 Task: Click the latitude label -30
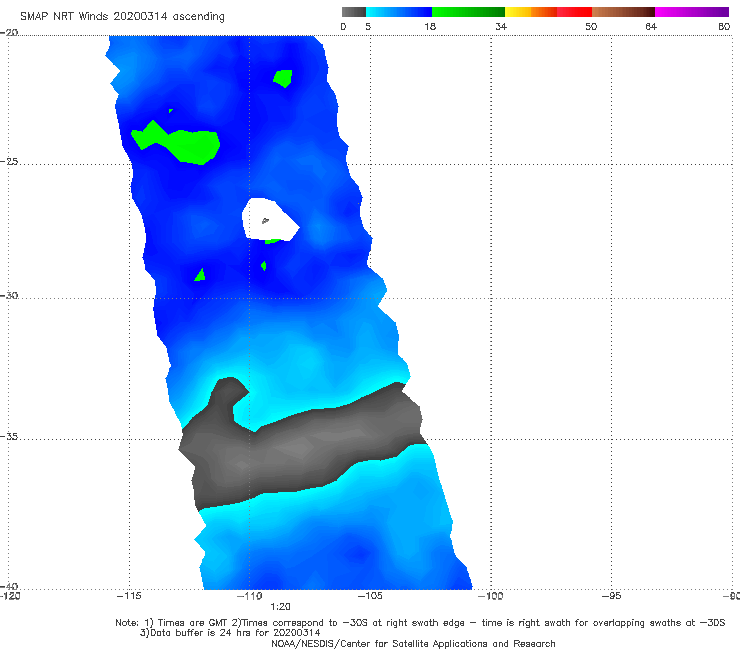click(9, 295)
